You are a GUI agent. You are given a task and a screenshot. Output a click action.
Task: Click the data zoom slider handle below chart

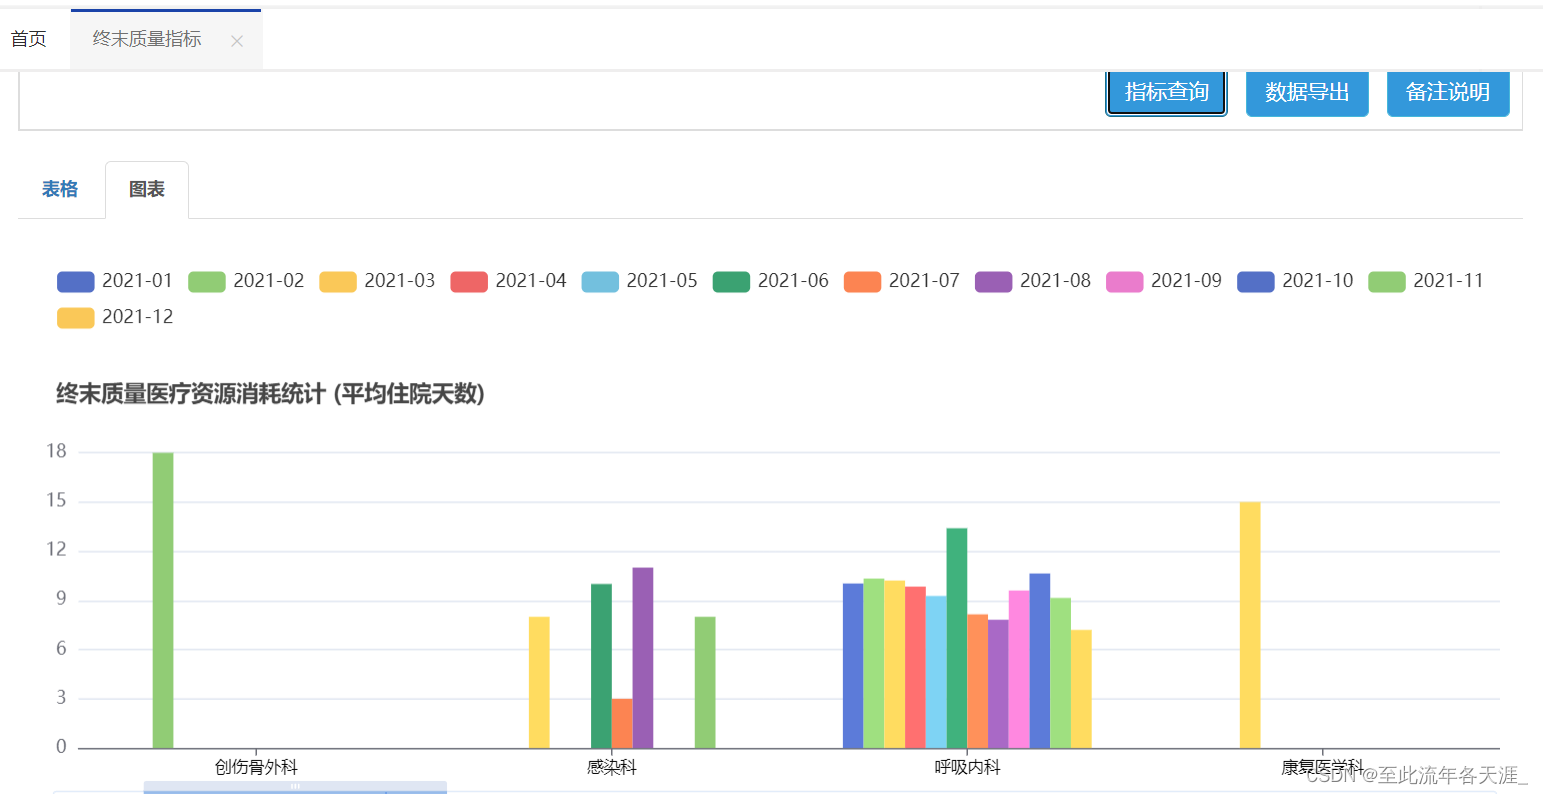click(295, 786)
